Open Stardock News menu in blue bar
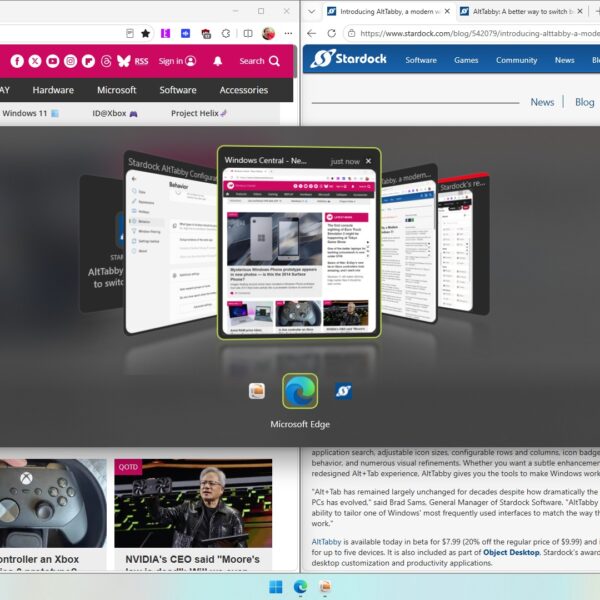Screen dimensions: 600x600 coord(564,60)
